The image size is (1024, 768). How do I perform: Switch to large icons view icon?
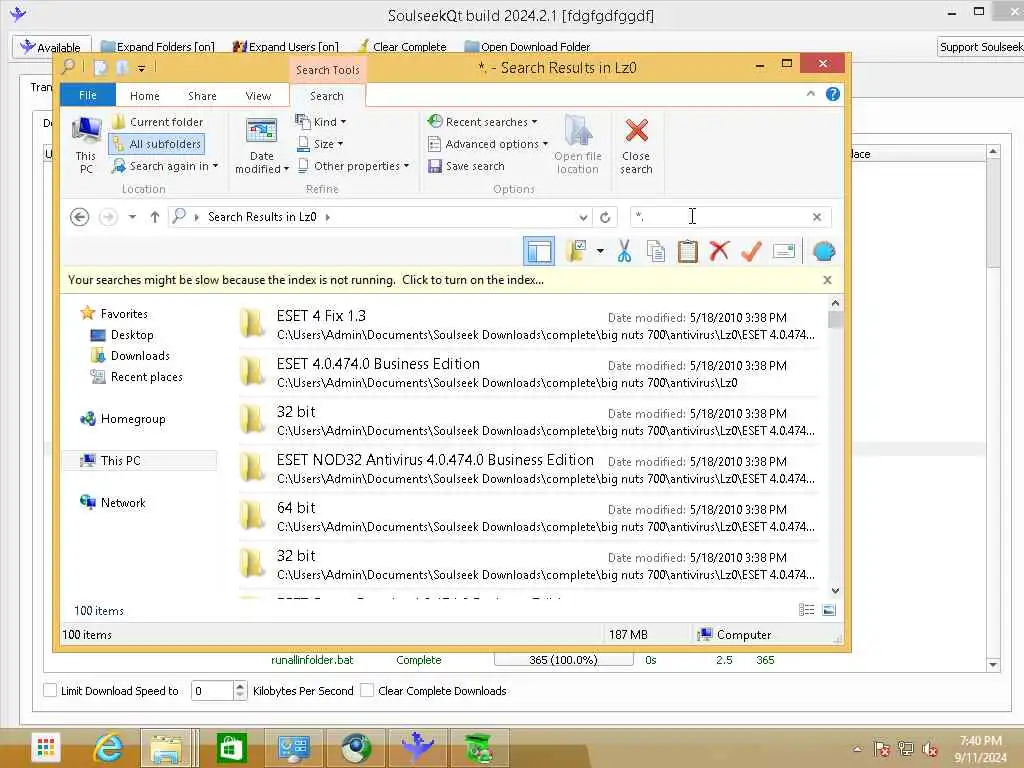[x=829, y=610]
